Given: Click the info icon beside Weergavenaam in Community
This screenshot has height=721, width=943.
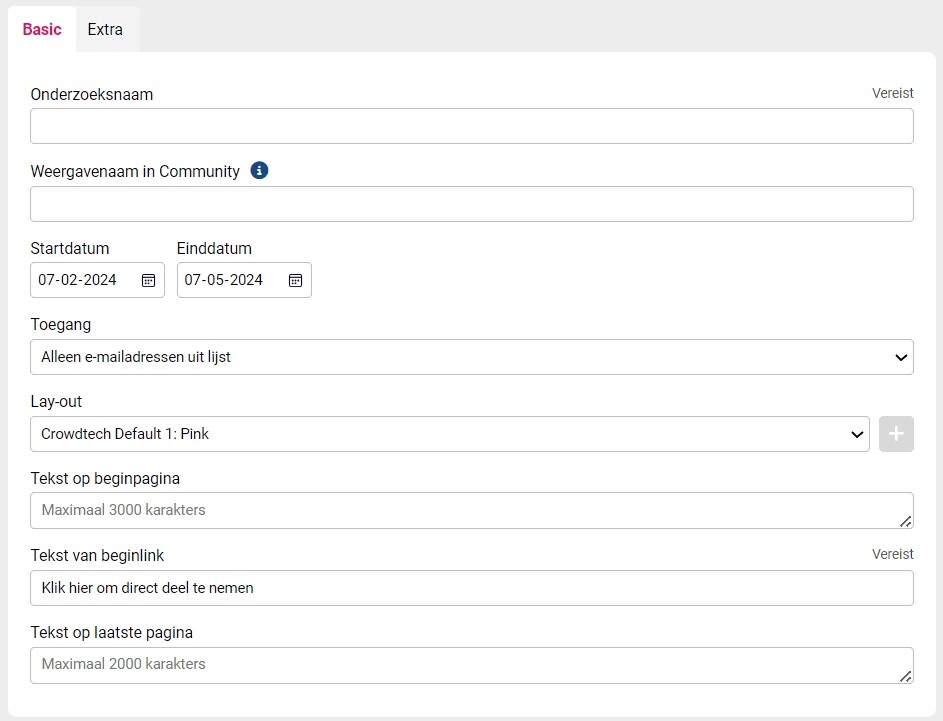Looking at the screenshot, I should coord(259,171).
